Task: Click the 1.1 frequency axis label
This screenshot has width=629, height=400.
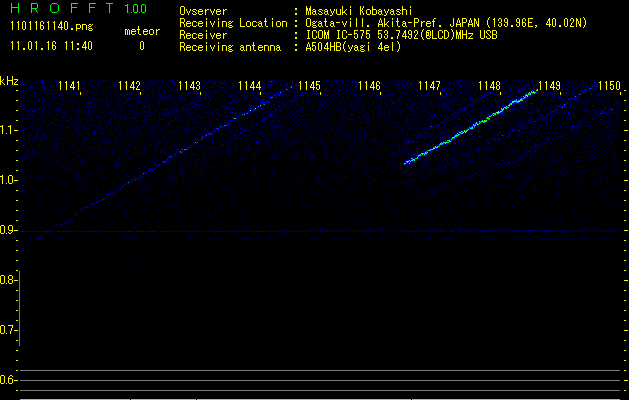Action: click(x=7, y=130)
